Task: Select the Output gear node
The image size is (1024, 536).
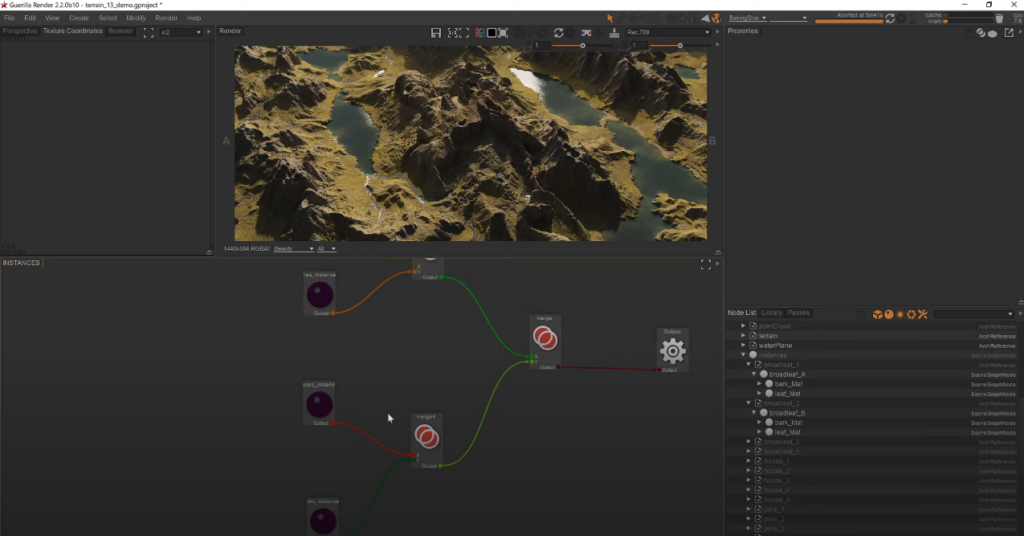Action: coord(672,350)
